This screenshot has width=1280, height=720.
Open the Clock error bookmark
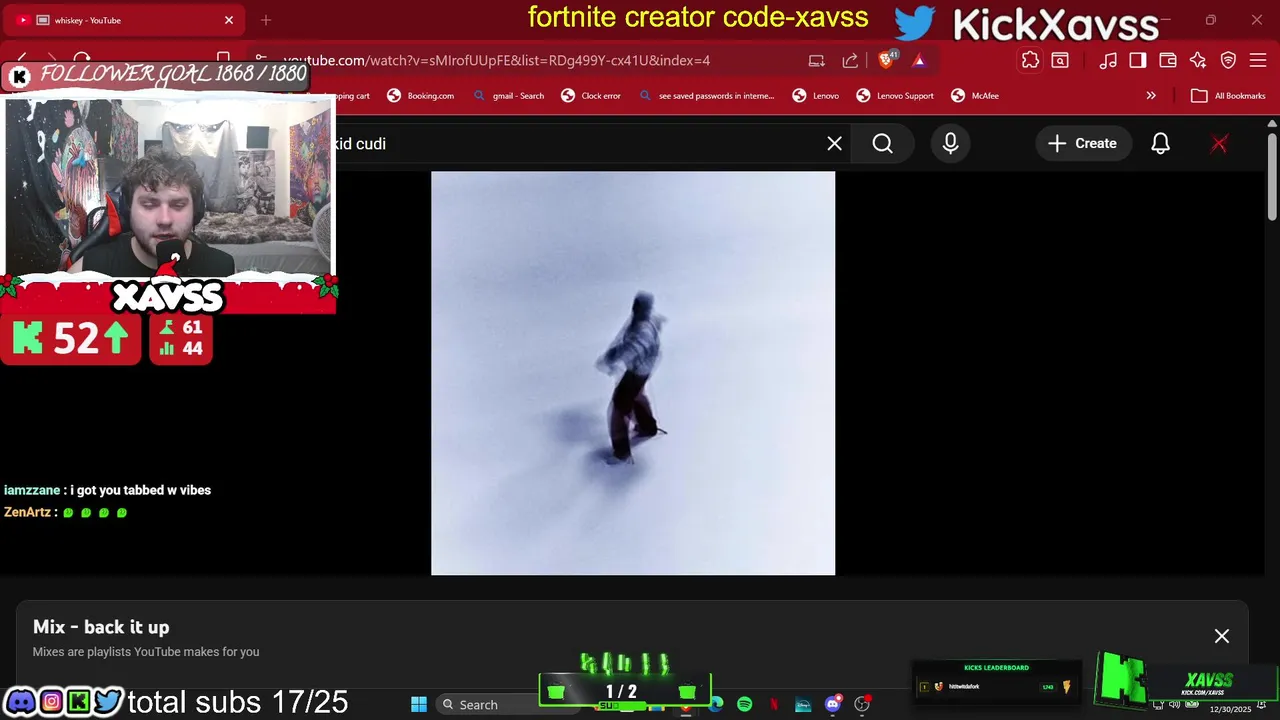[x=591, y=96]
